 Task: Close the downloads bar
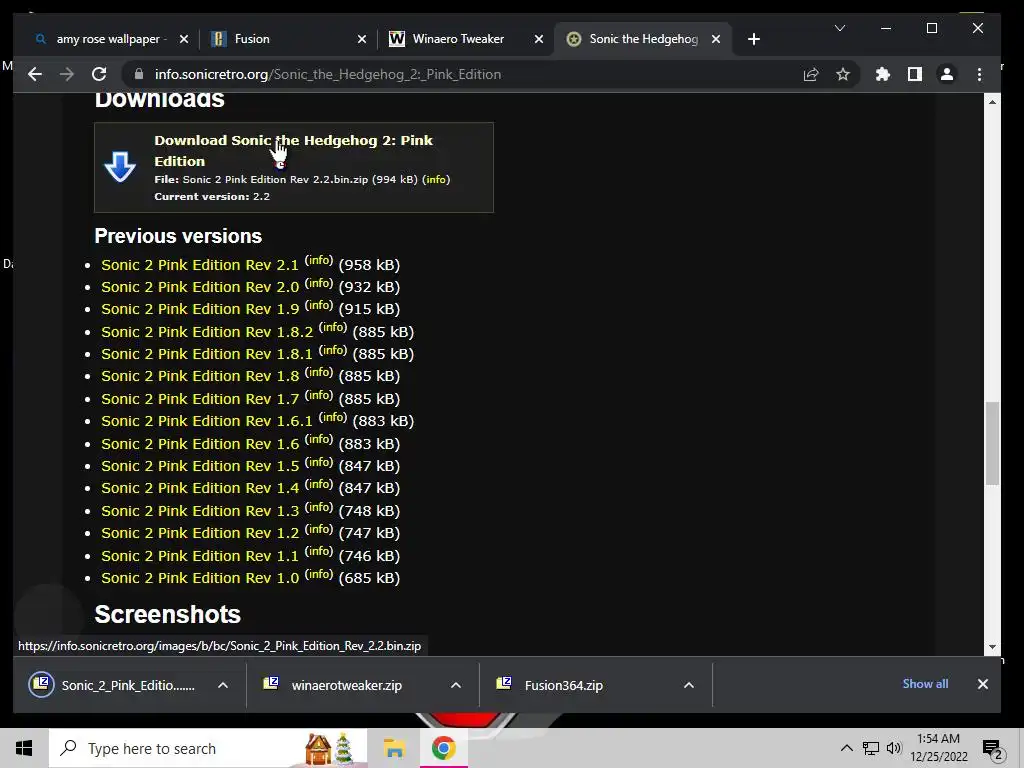(983, 684)
